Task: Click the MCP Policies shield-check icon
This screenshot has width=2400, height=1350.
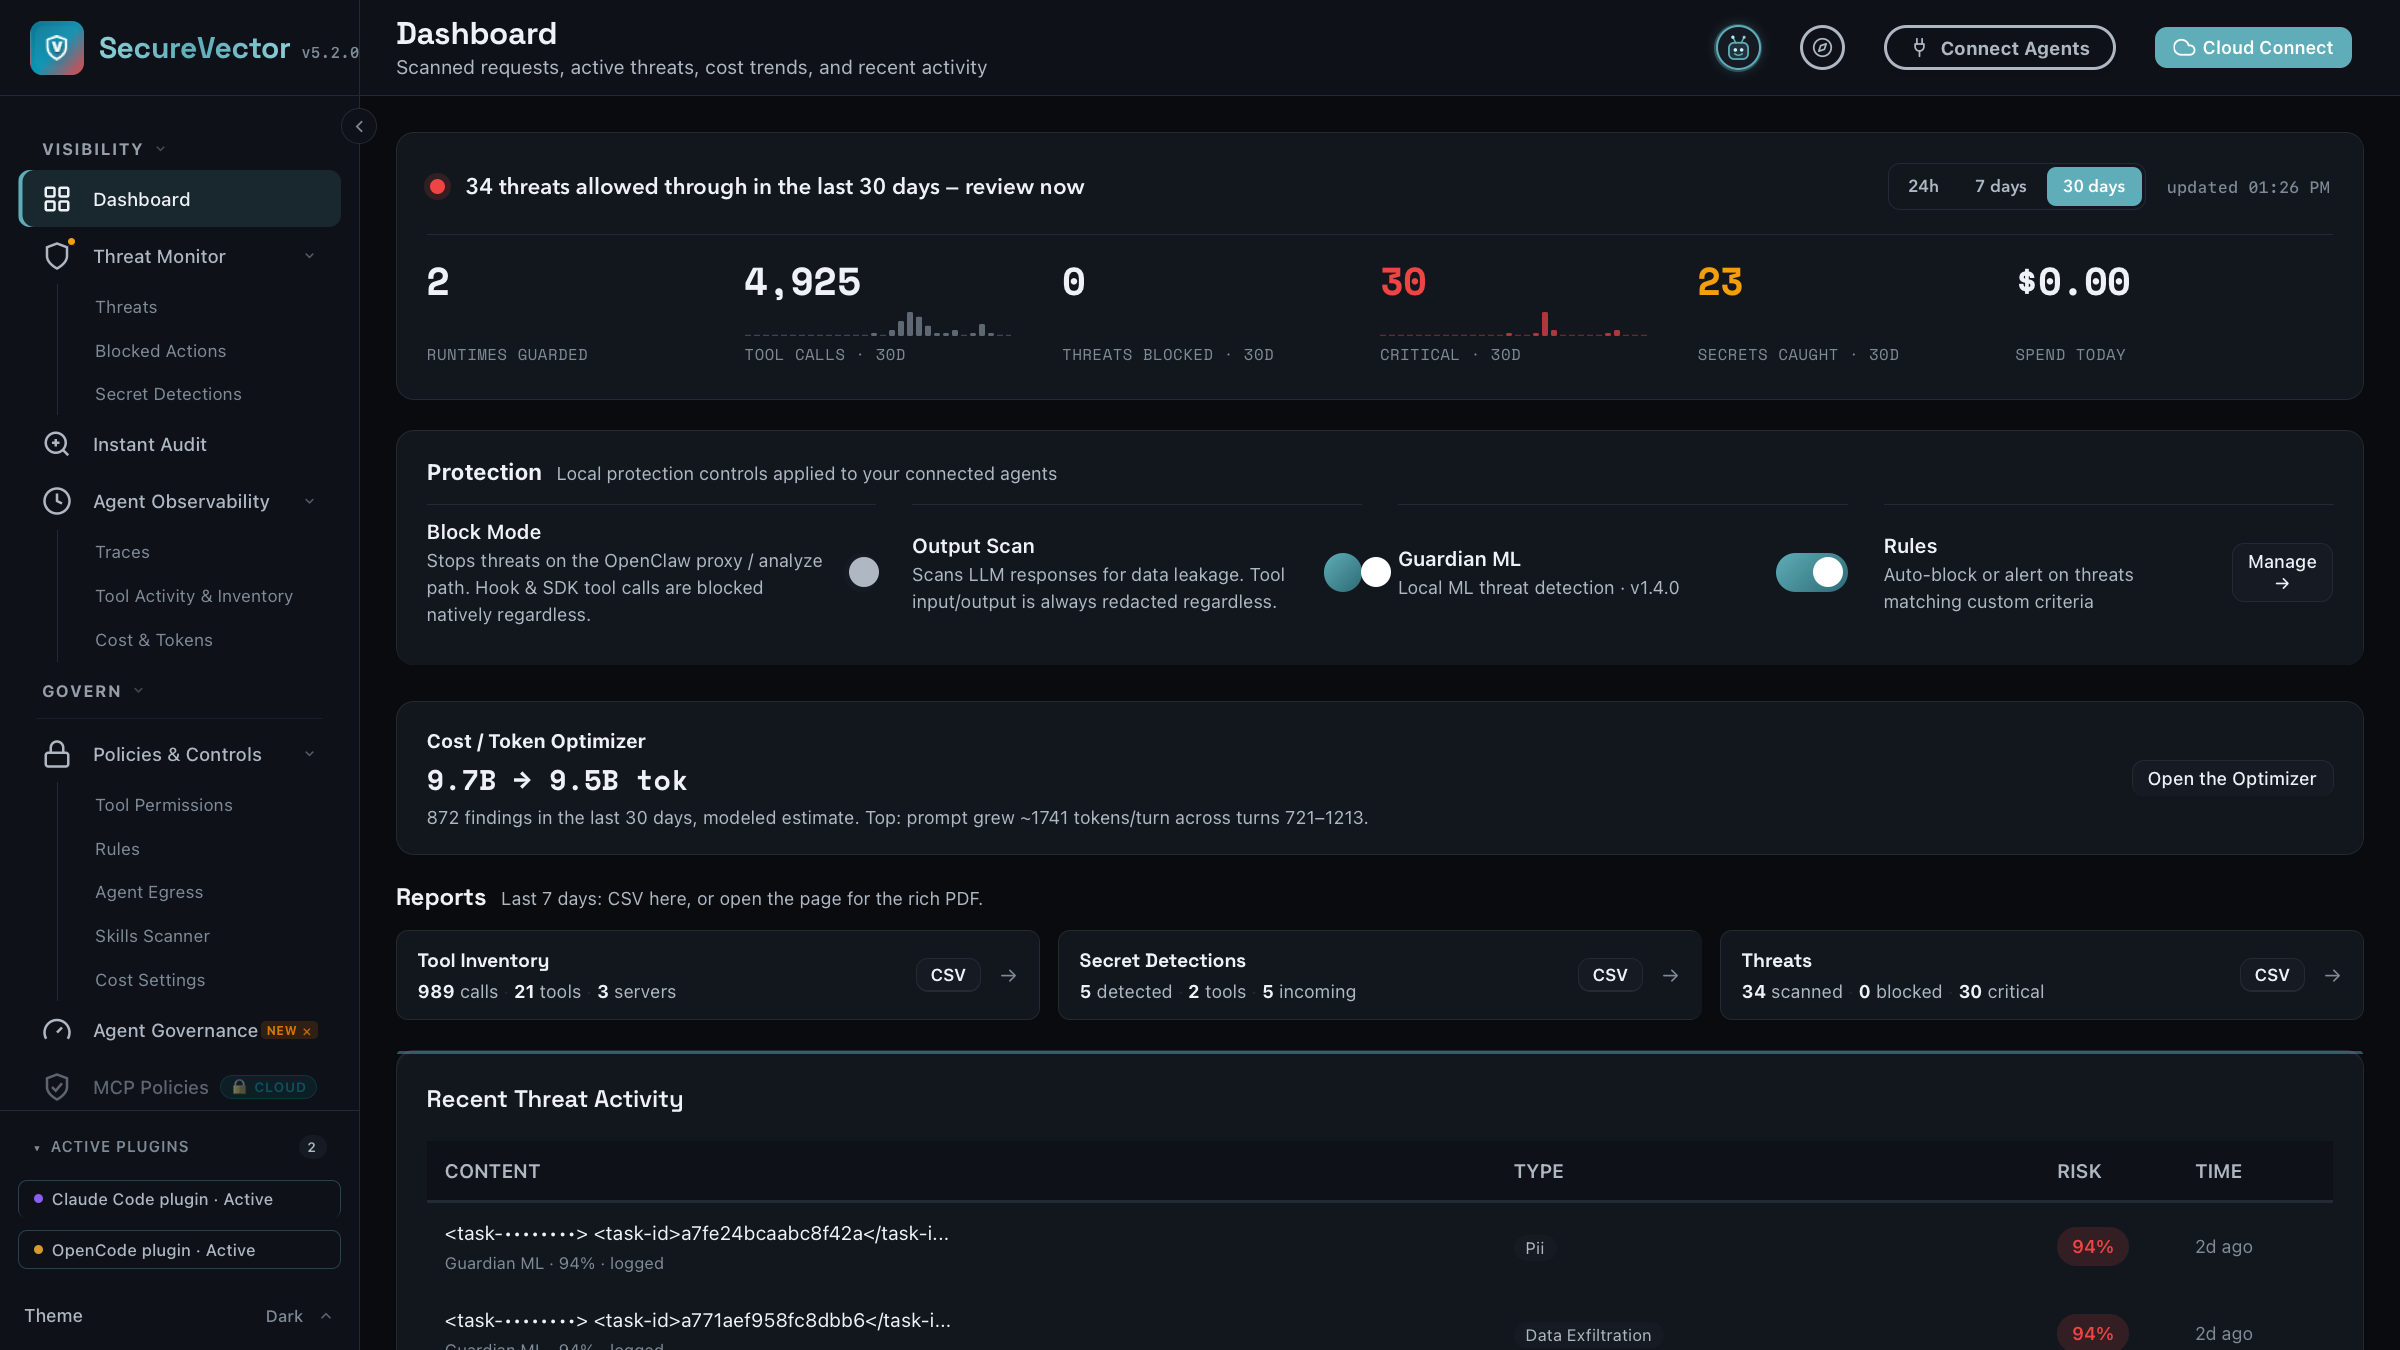Action: click(57, 1087)
